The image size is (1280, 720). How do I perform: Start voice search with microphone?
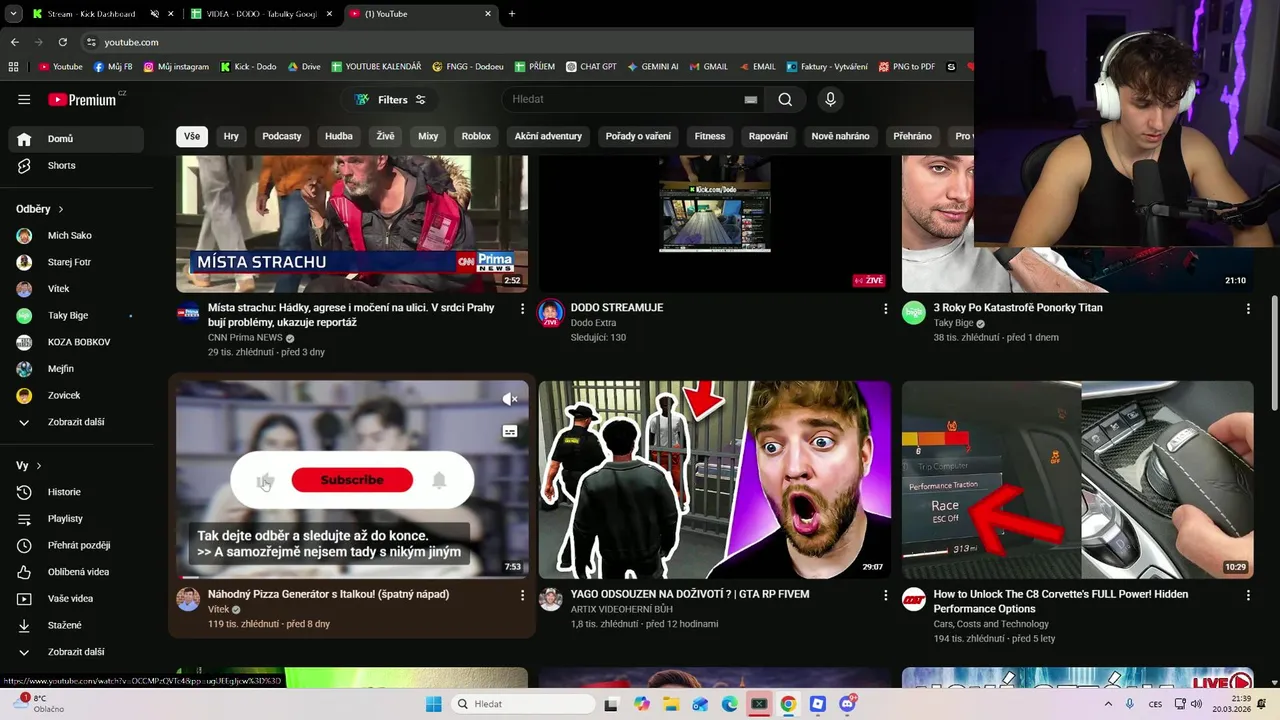pos(830,99)
